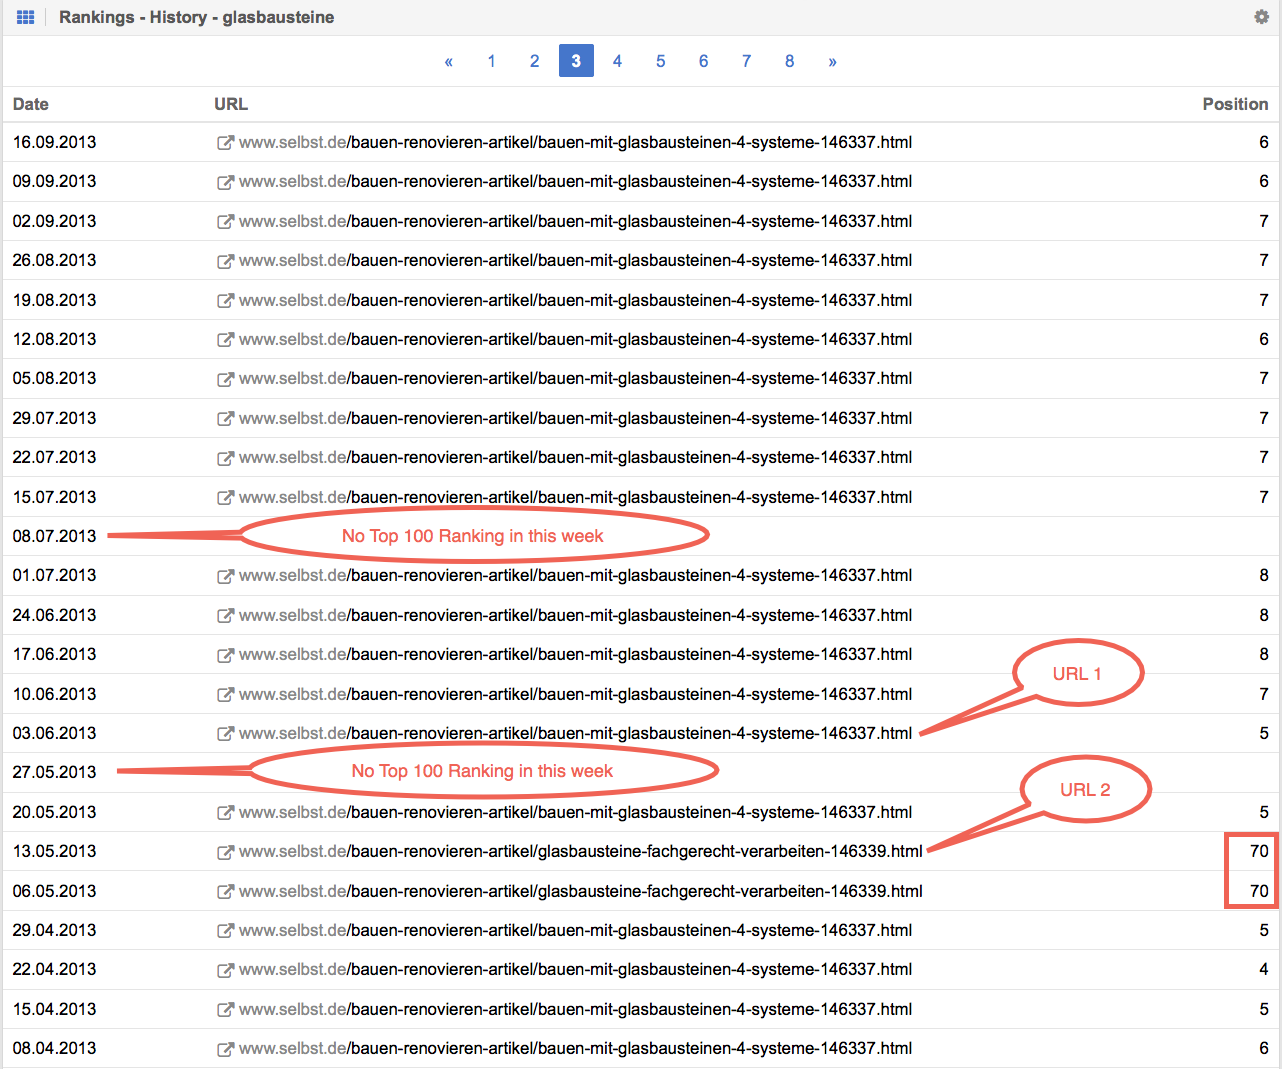Jump to page 1 of rankings
The height and width of the screenshot is (1069, 1282).
[x=491, y=61]
